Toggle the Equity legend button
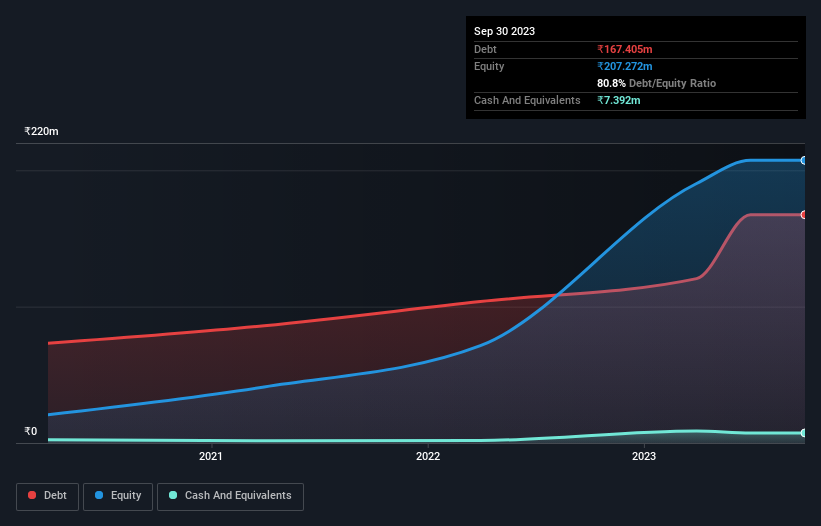821x526 pixels. click(118, 496)
